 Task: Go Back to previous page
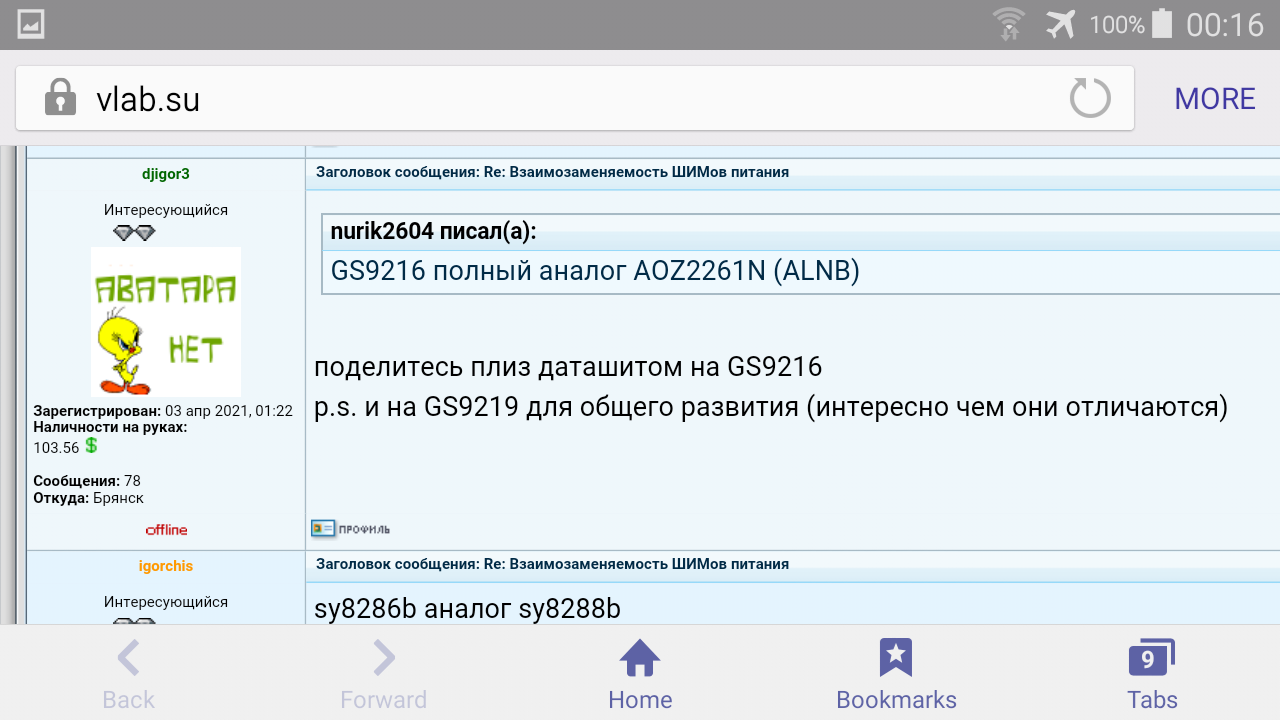coord(128,674)
